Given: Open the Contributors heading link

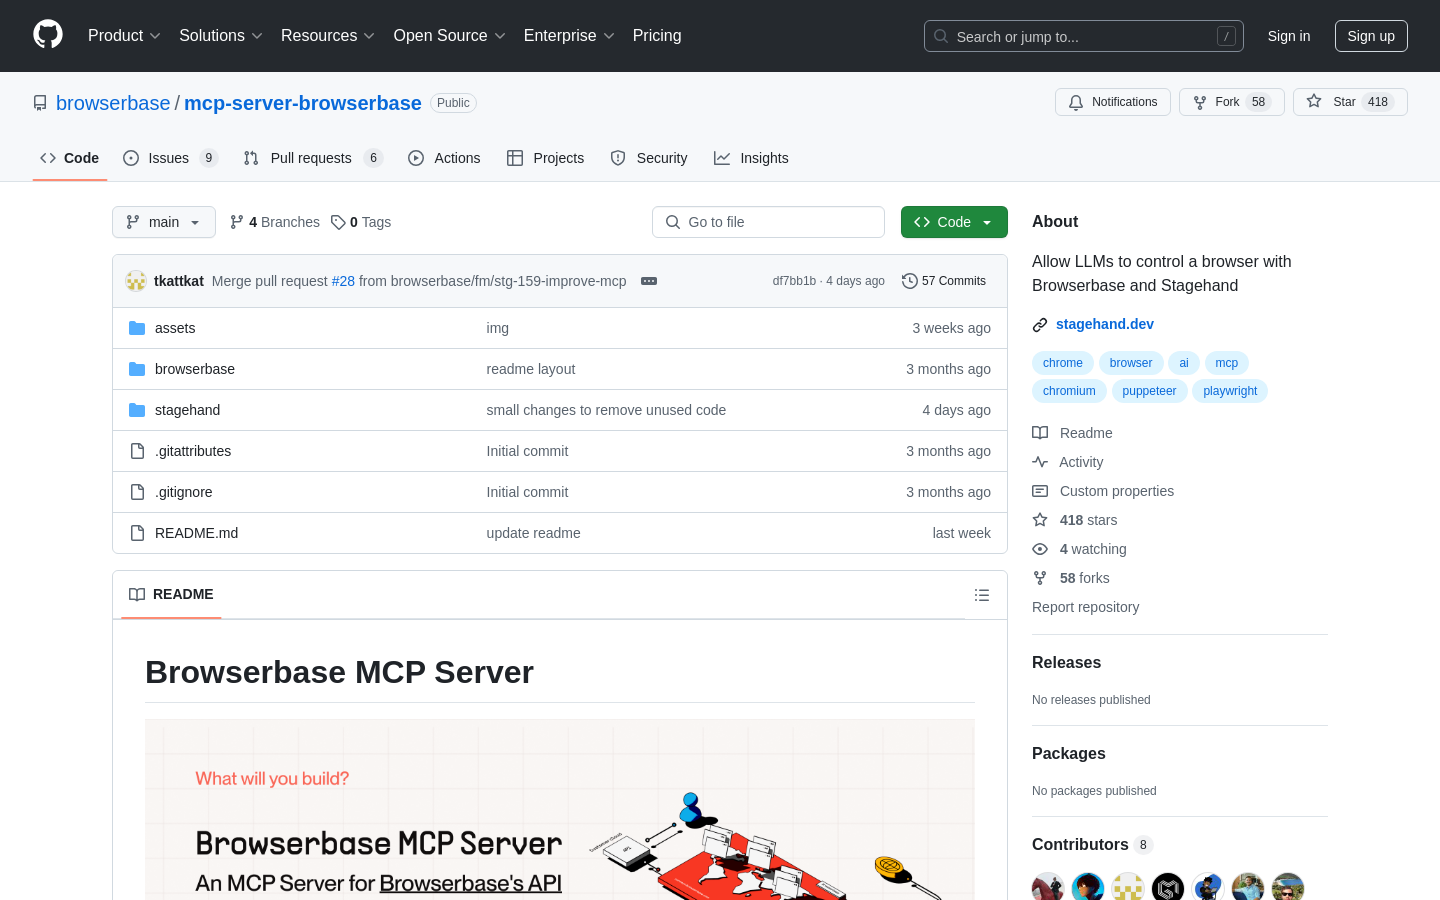Looking at the screenshot, I should click(x=1092, y=845).
